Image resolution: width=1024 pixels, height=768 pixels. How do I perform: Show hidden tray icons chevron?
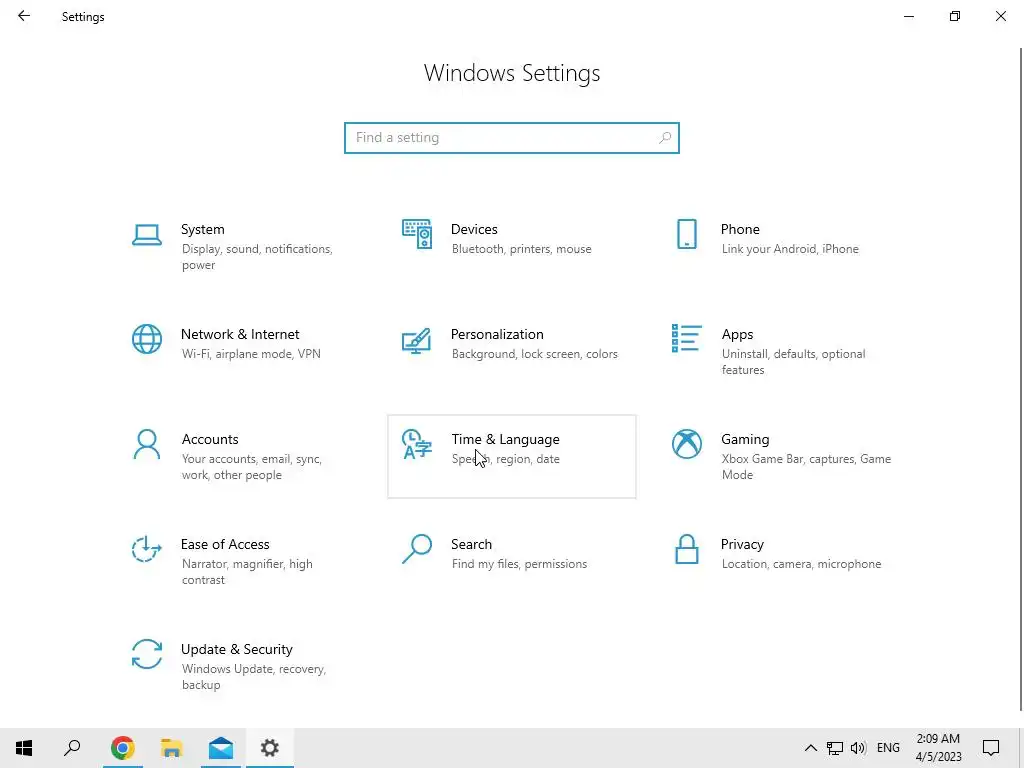pos(810,748)
